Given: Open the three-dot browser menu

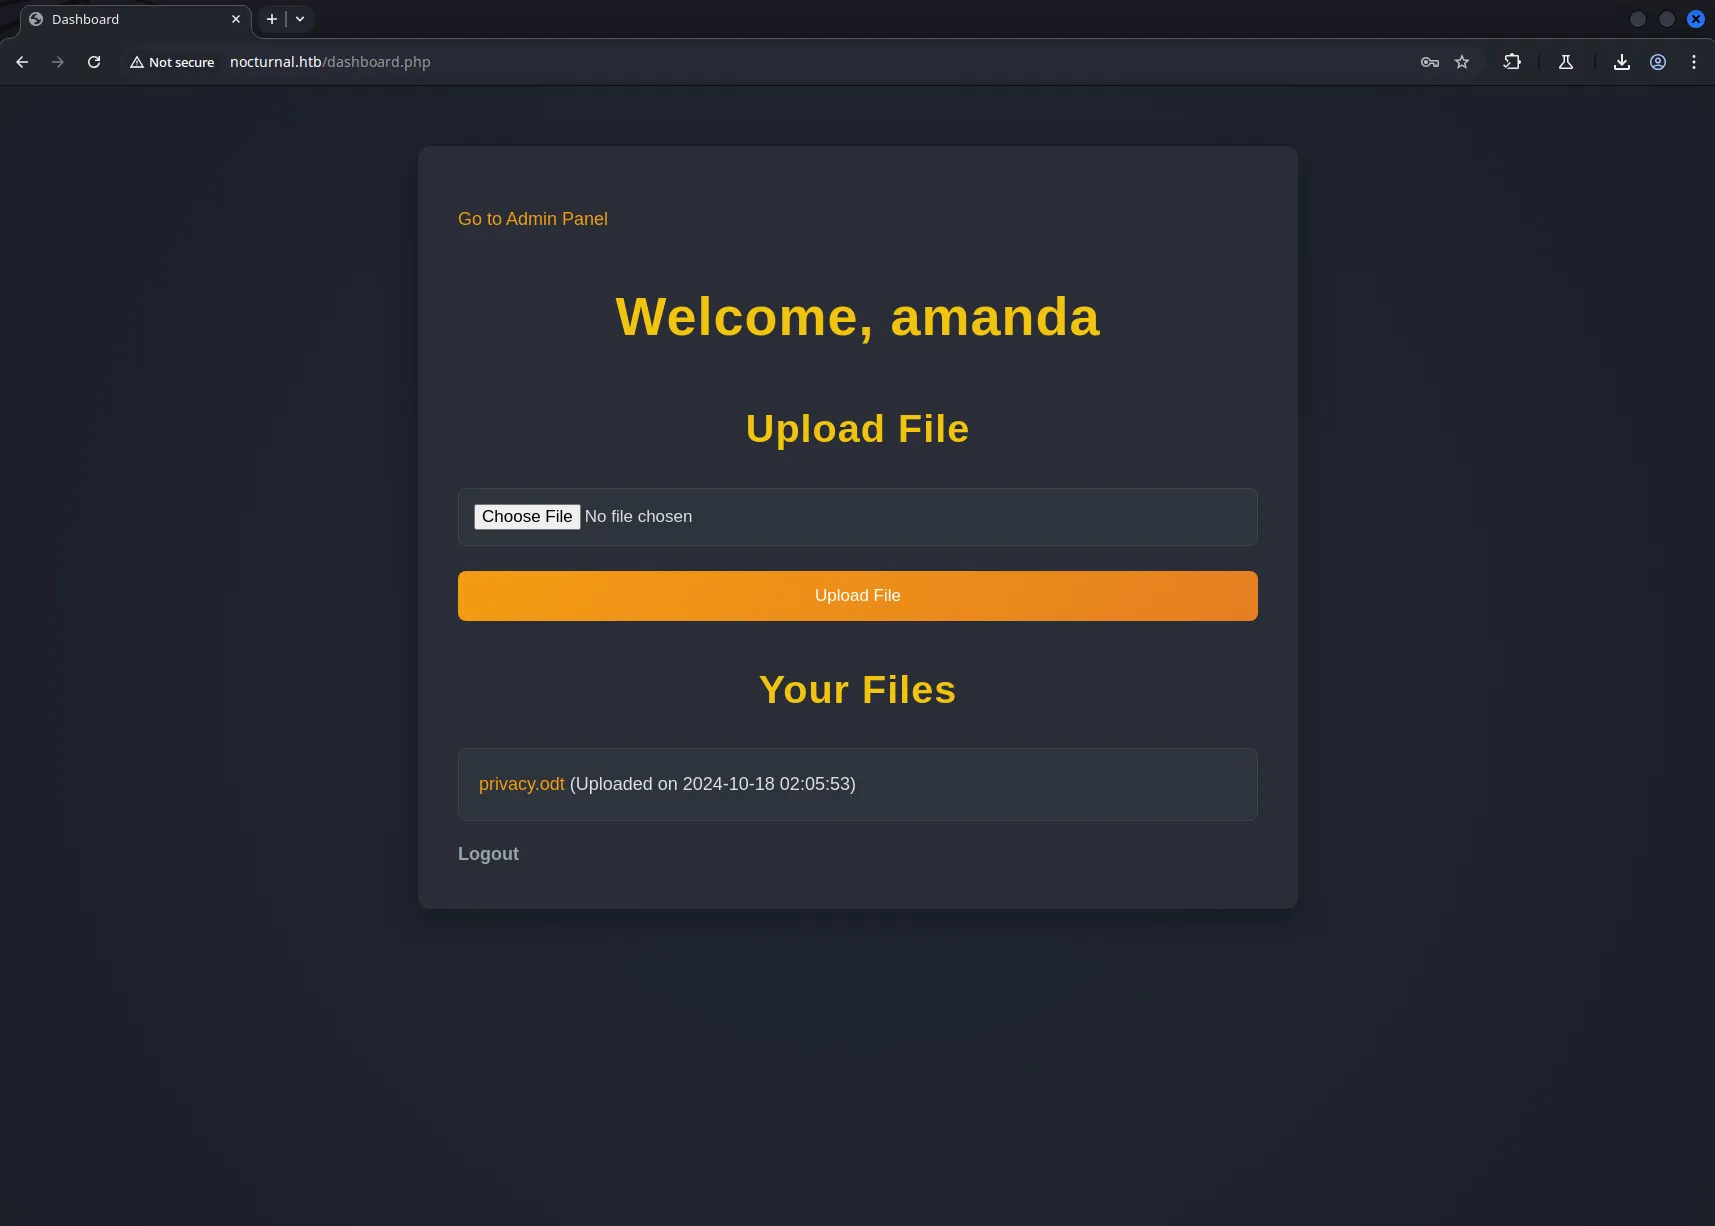Looking at the screenshot, I should tap(1694, 62).
